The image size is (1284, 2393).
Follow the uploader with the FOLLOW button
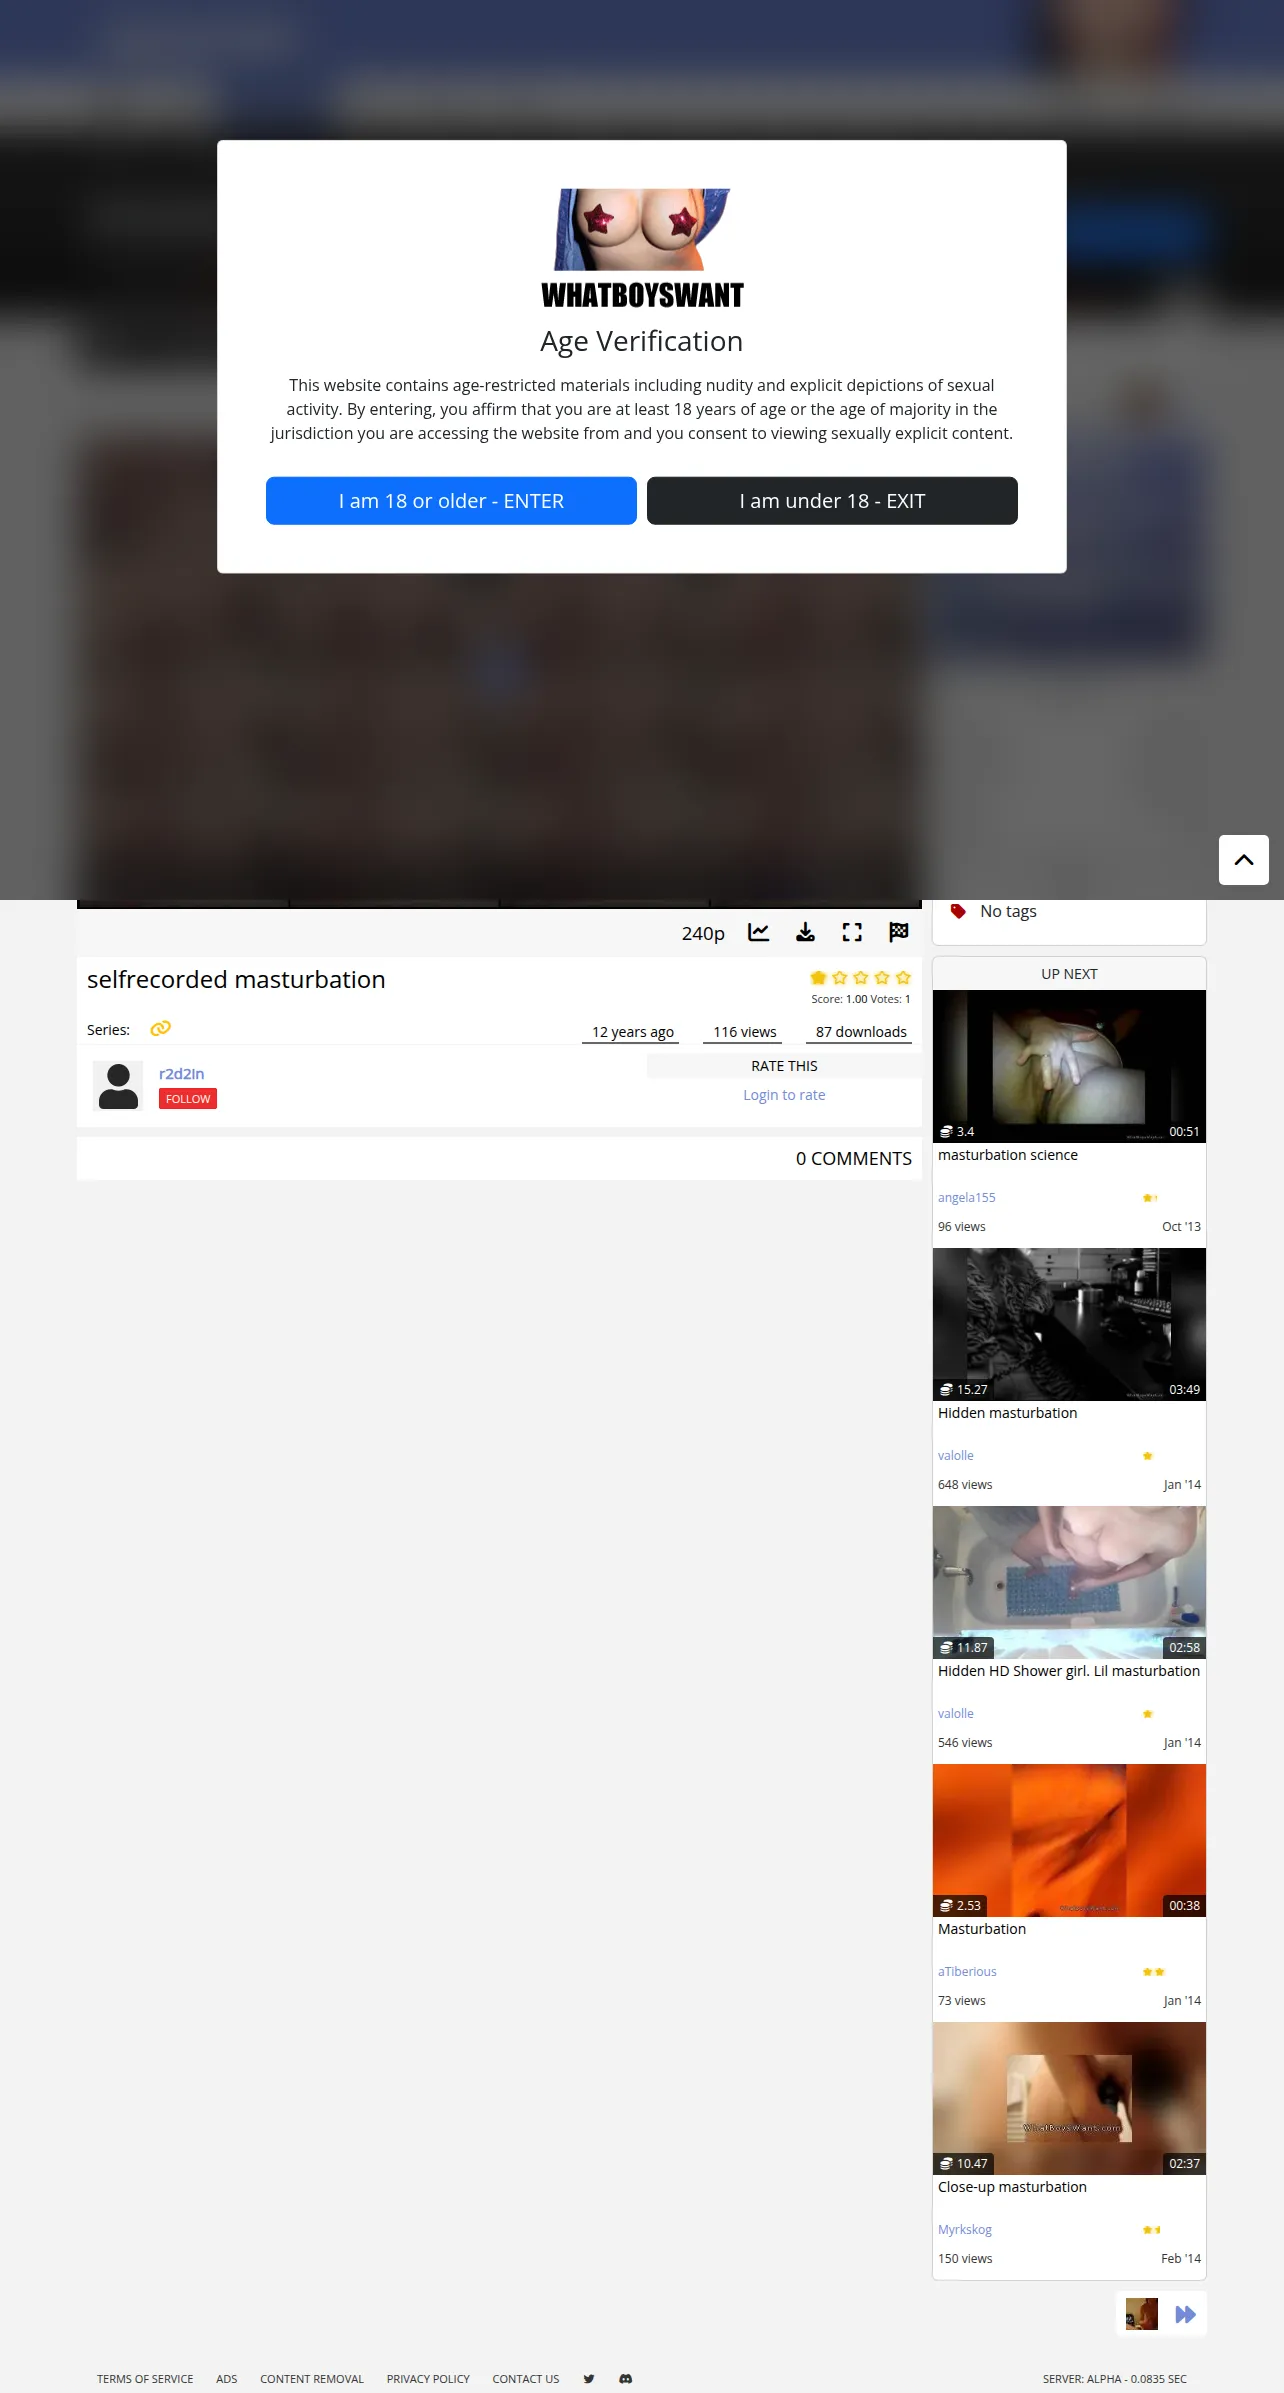[x=188, y=1099]
